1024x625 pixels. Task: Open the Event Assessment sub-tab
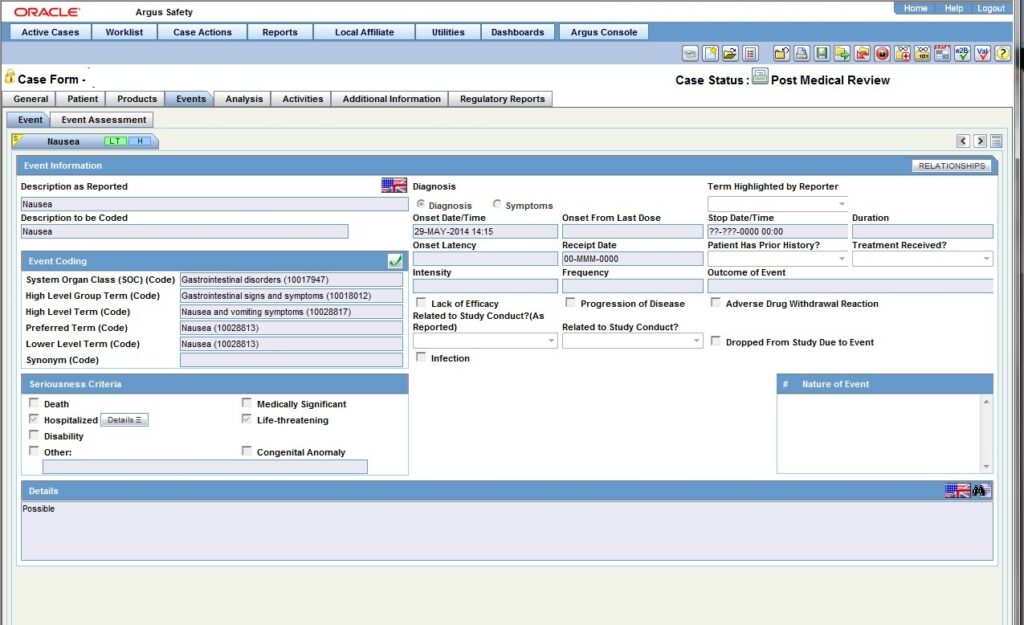[x=104, y=120]
